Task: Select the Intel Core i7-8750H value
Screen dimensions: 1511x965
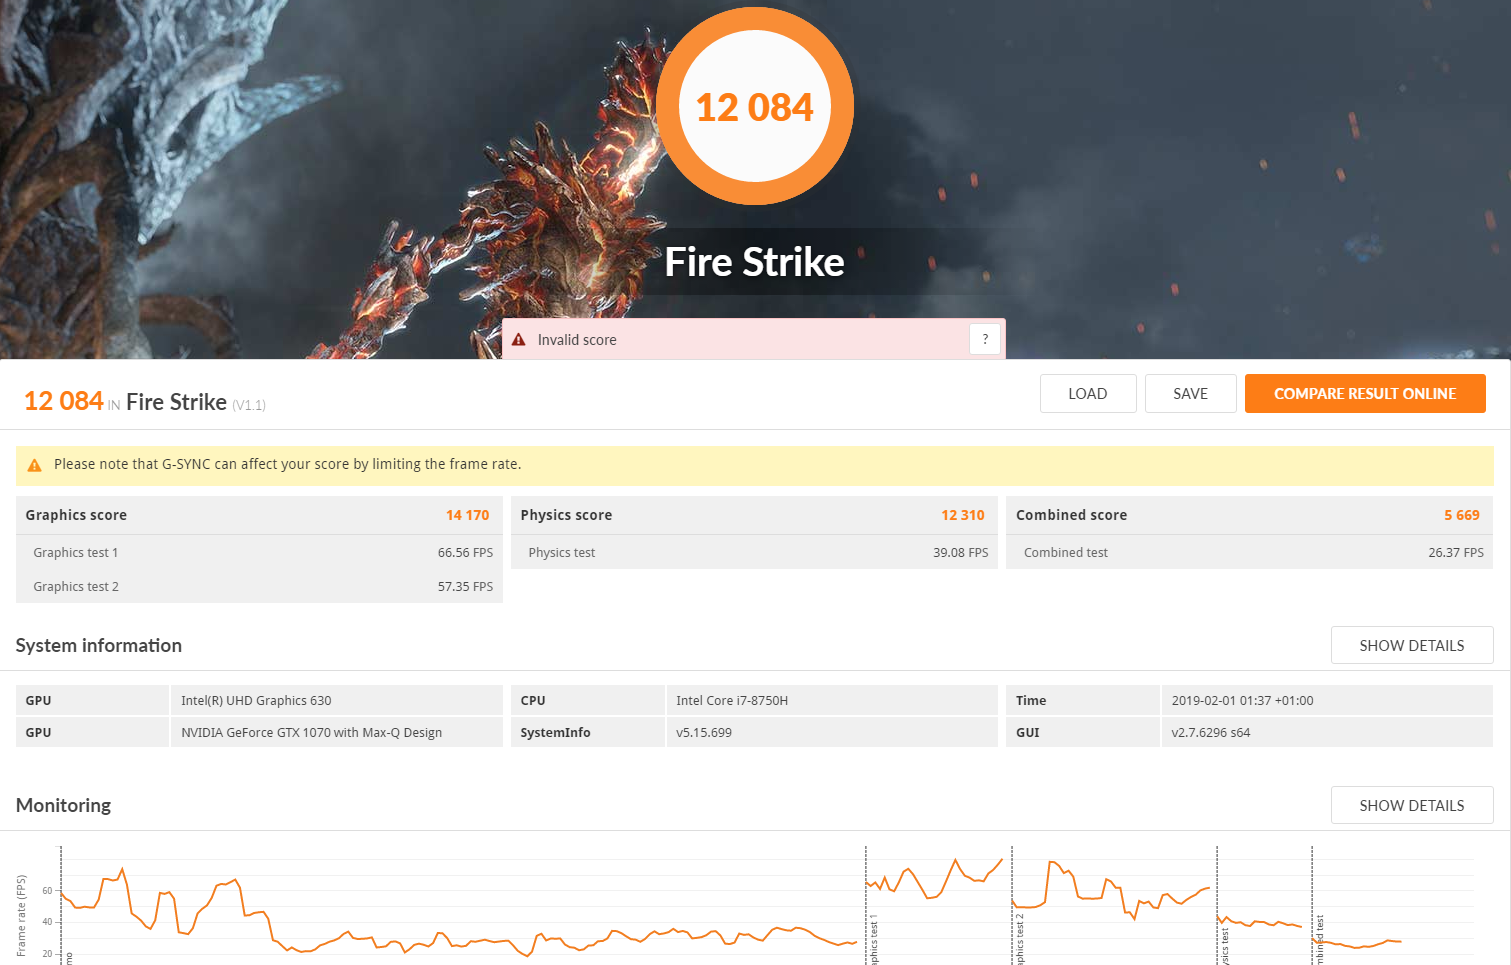Action: pyautogui.click(x=732, y=701)
